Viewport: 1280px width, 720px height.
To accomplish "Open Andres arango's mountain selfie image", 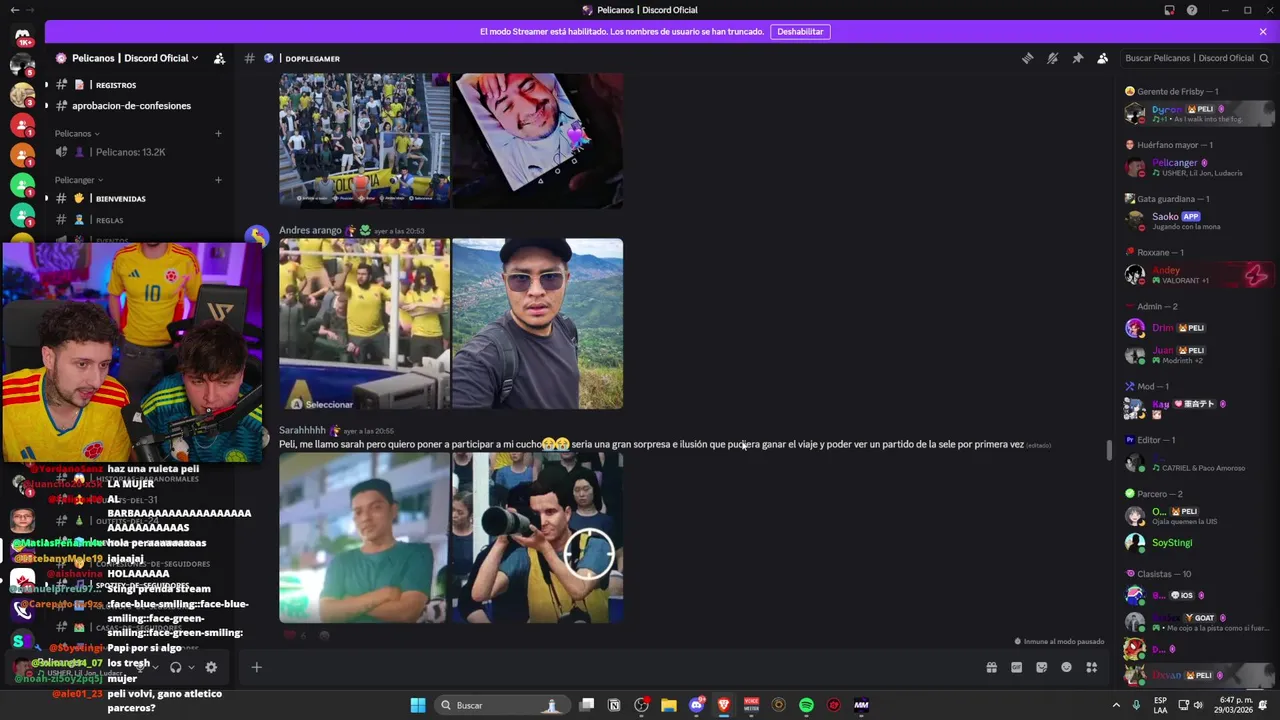I will tap(537, 323).
